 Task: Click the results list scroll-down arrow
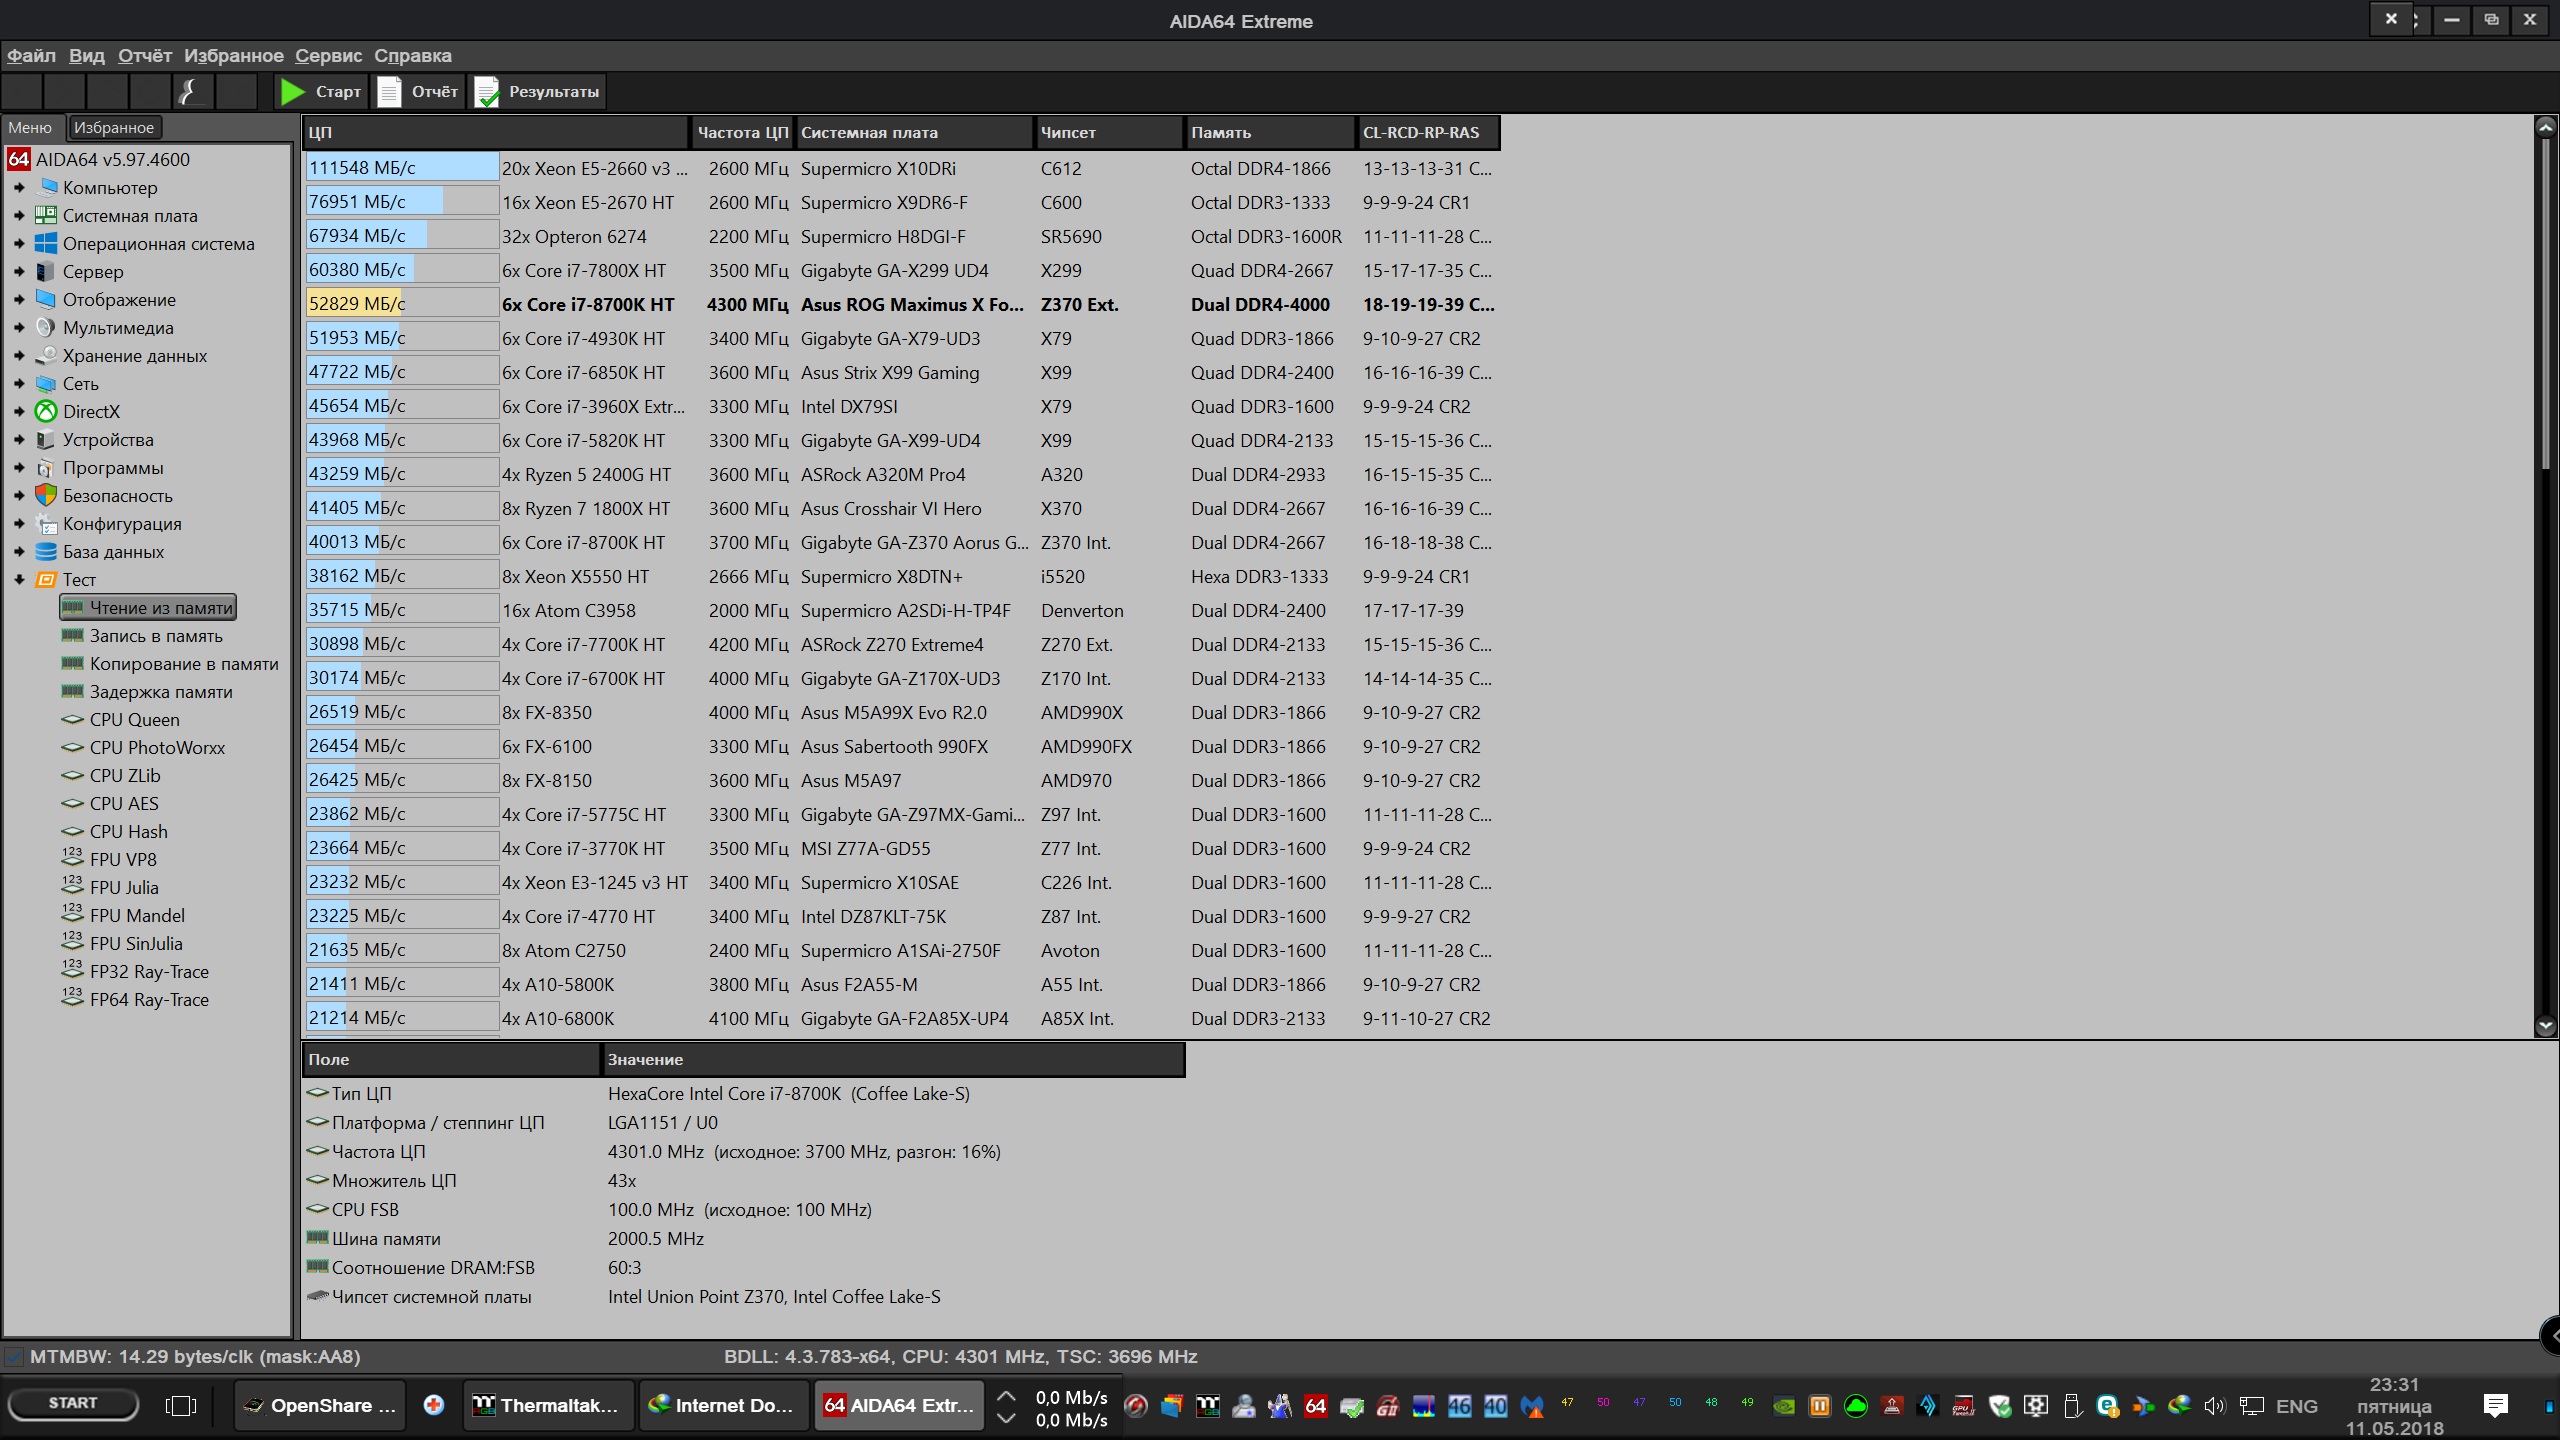tap(2545, 1026)
